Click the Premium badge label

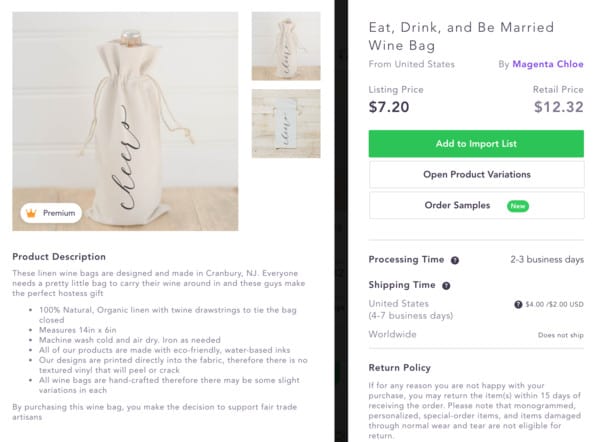(59, 213)
